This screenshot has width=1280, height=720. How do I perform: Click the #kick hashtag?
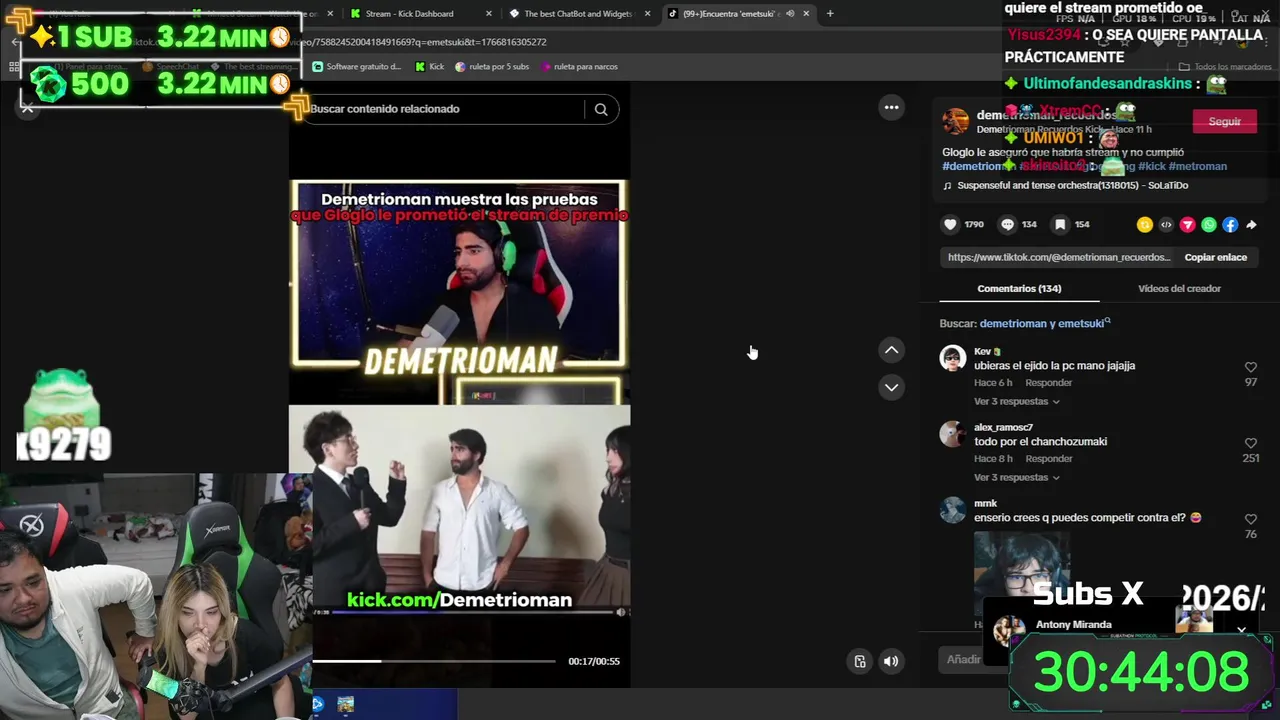[x=1151, y=167]
